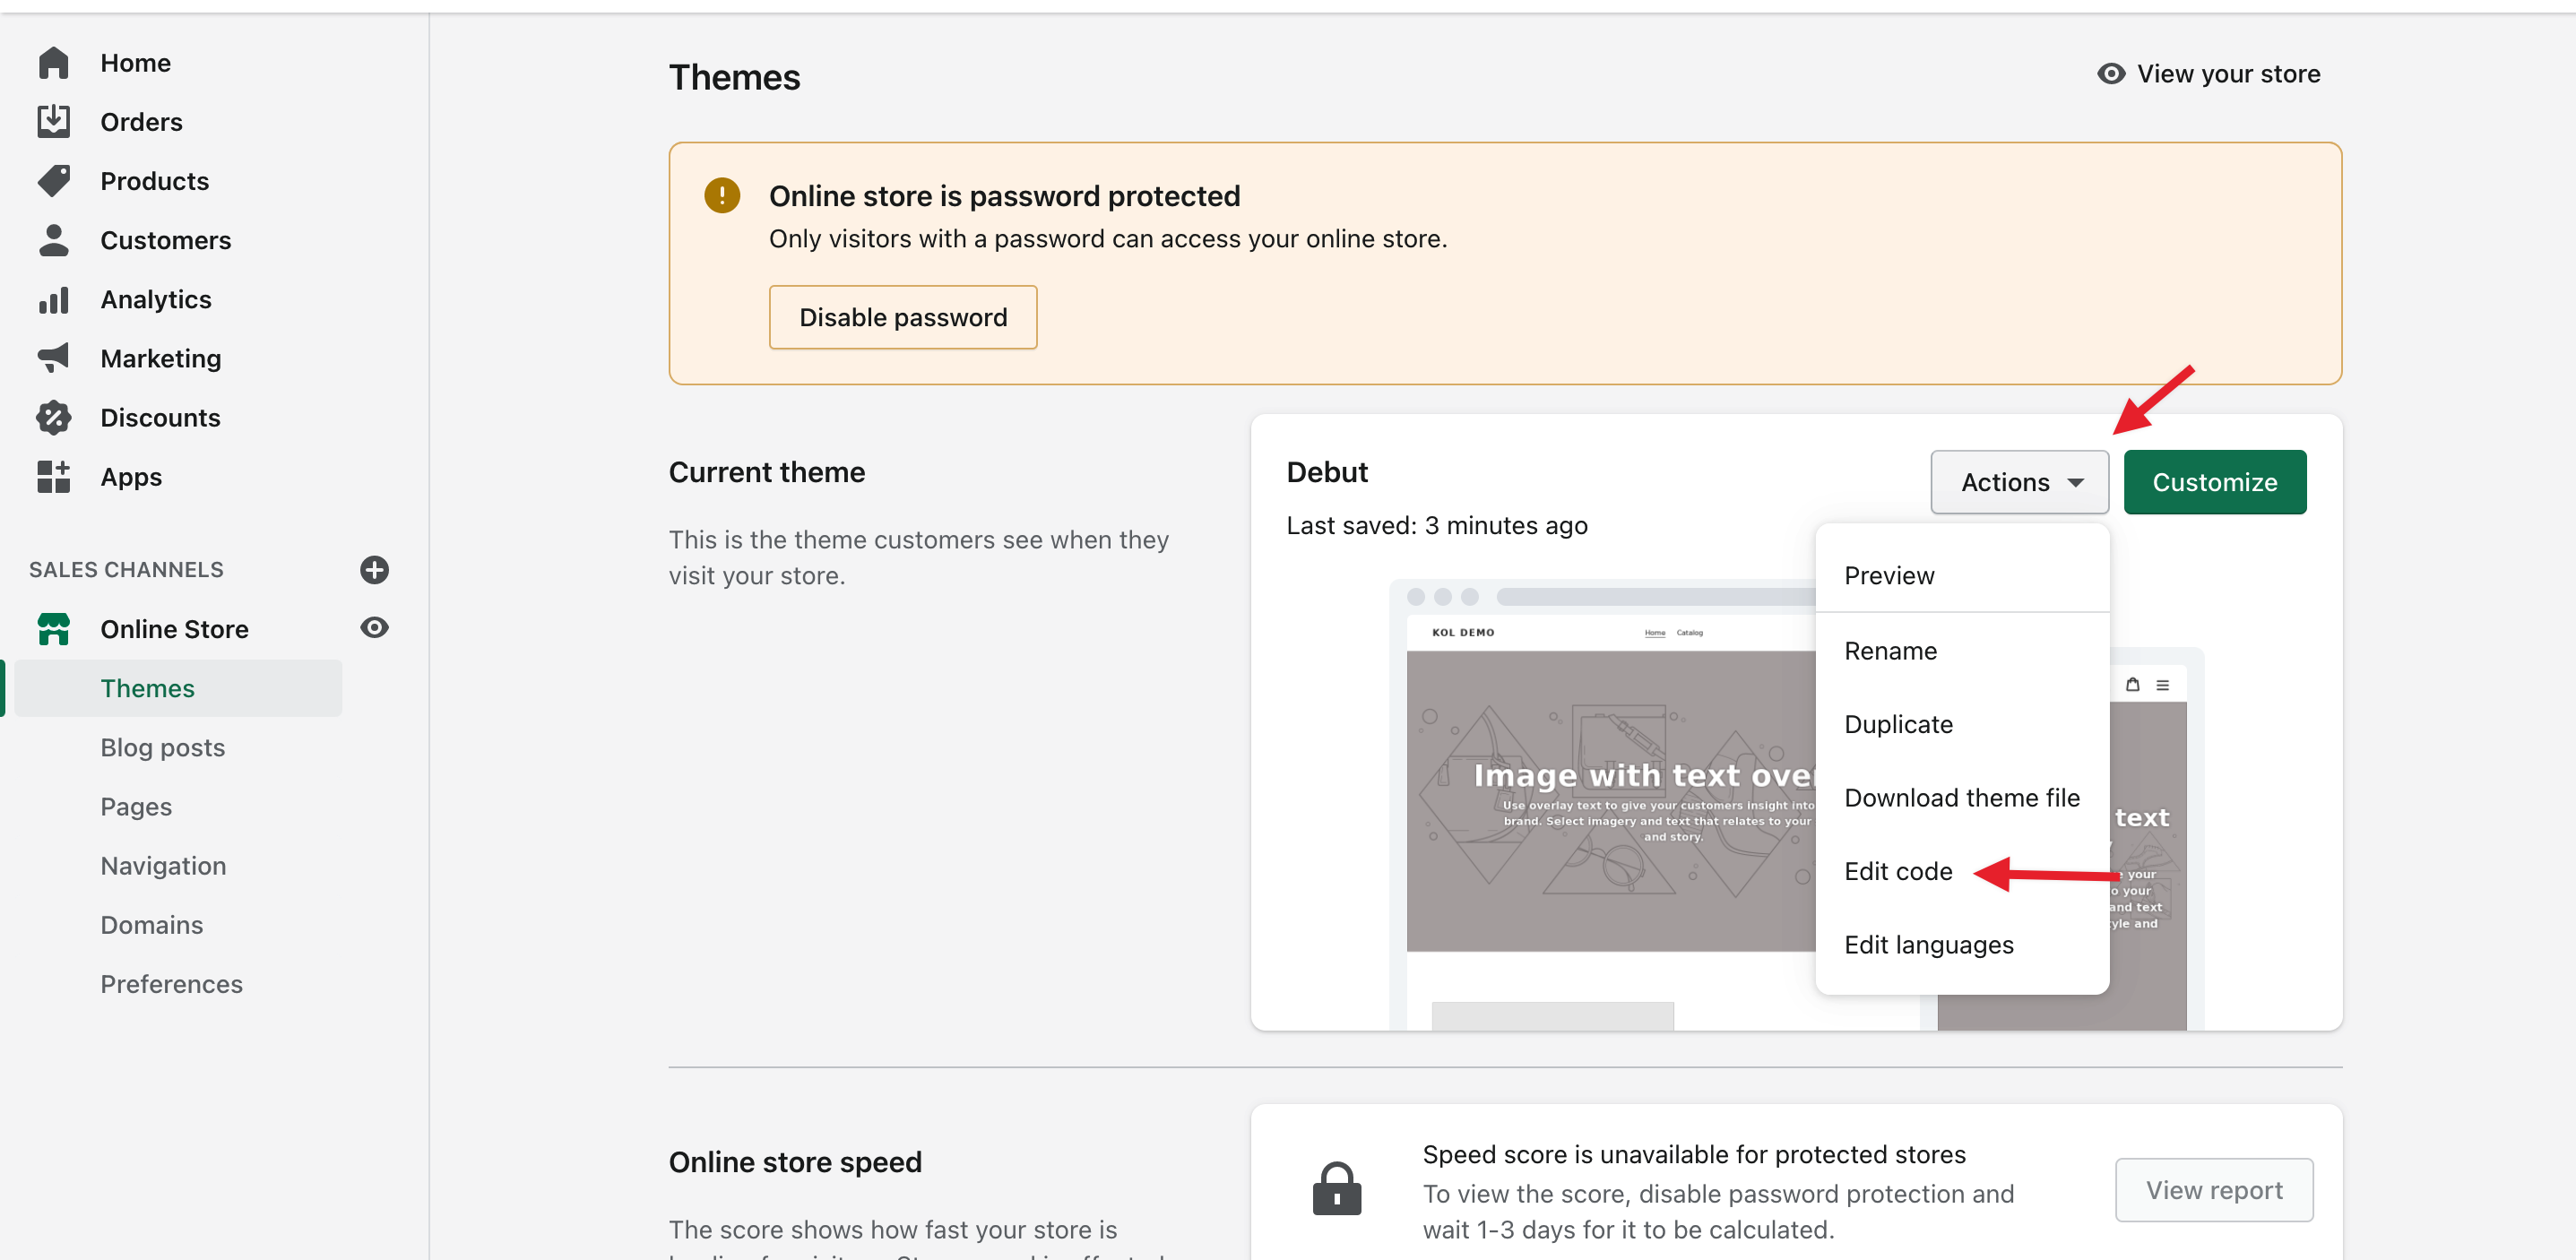This screenshot has height=1260, width=2576.
Task: Click the green Customize button
Action: [x=2214, y=482]
